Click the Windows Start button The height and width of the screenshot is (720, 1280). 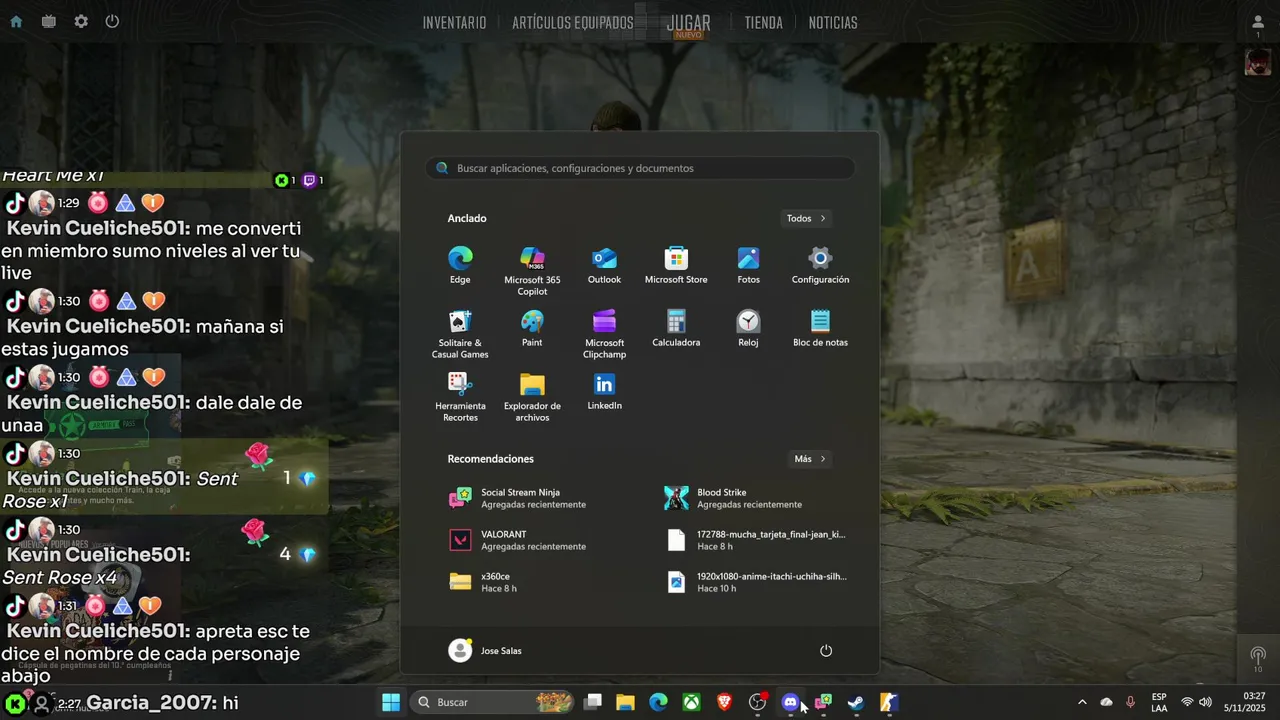[391, 702]
